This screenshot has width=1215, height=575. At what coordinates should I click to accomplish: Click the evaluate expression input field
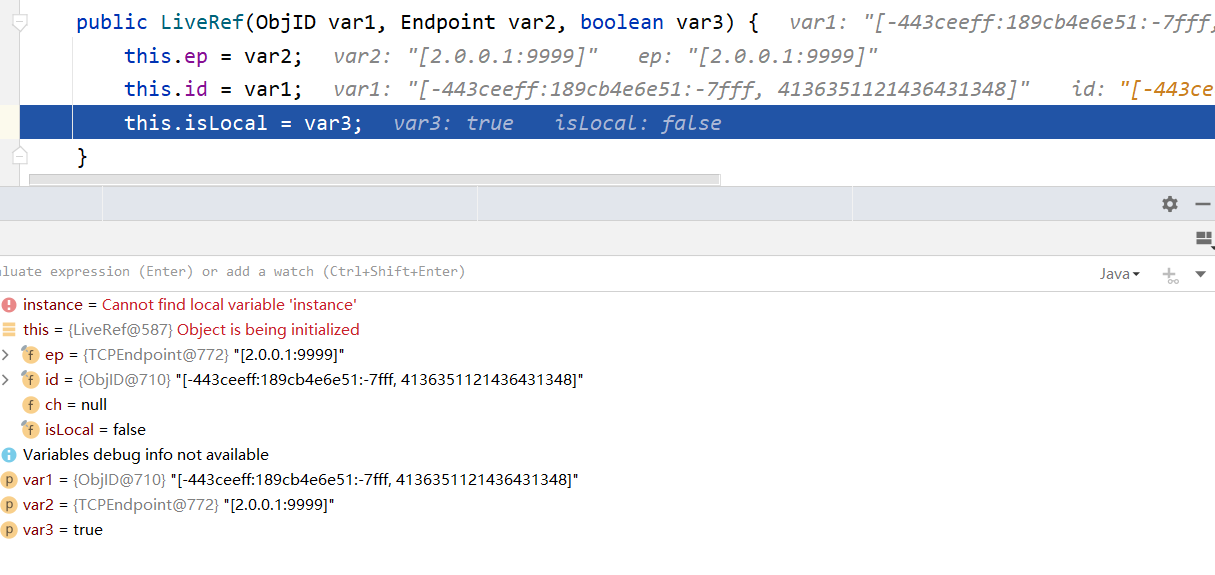tap(540, 272)
